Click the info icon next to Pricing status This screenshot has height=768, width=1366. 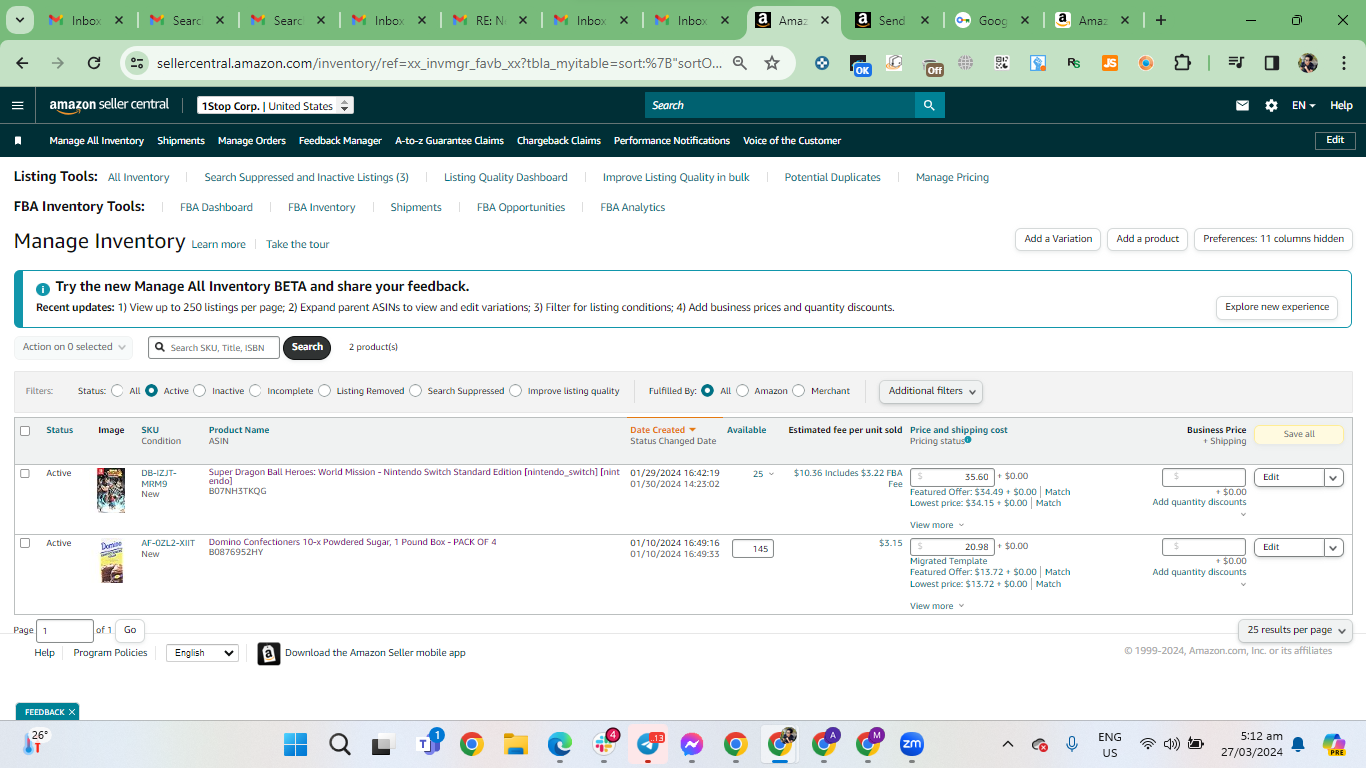coord(968,440)
